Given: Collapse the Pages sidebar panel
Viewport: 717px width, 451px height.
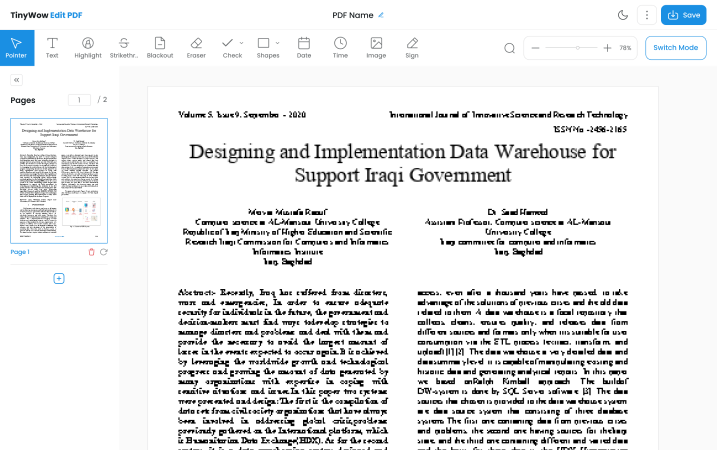Looking at the screenshot, I should (x=17, y=81).
